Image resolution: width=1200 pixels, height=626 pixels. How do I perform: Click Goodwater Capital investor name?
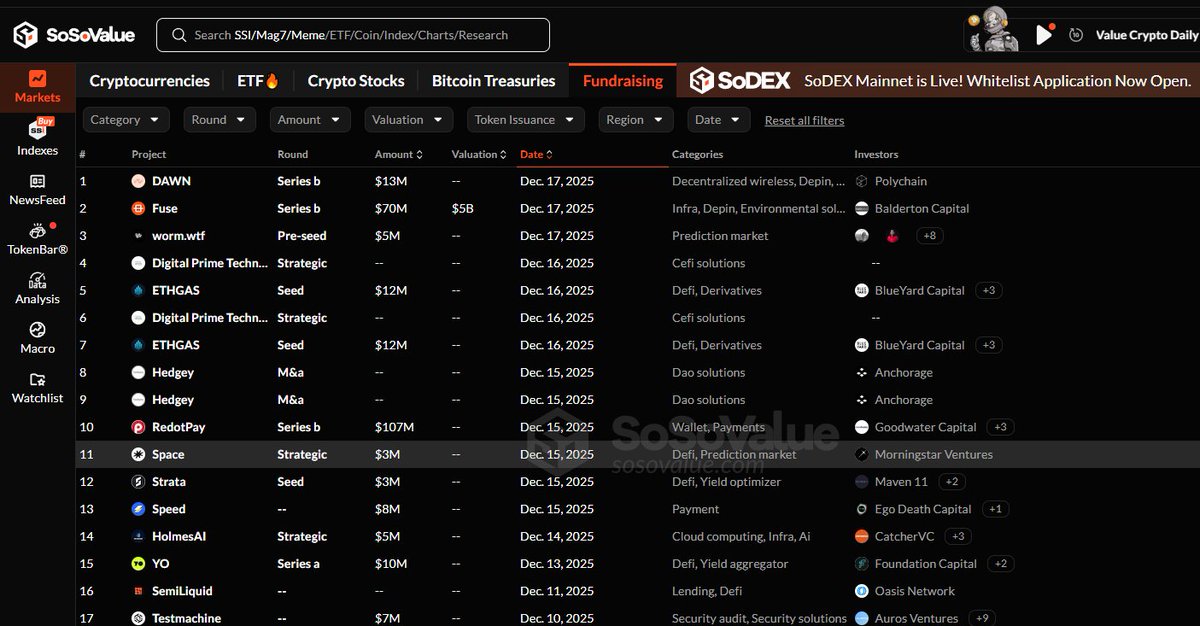925,427
